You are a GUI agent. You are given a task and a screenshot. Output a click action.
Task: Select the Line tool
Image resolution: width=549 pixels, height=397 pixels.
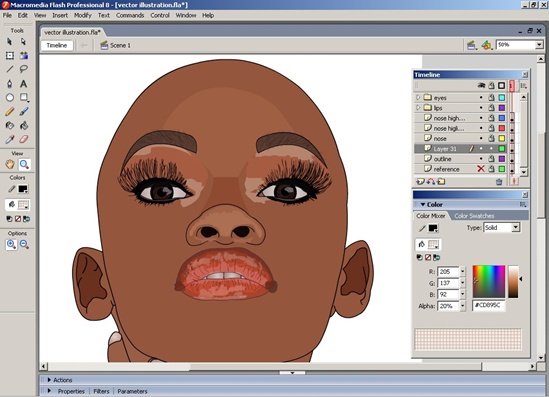(x=9, y=69)
